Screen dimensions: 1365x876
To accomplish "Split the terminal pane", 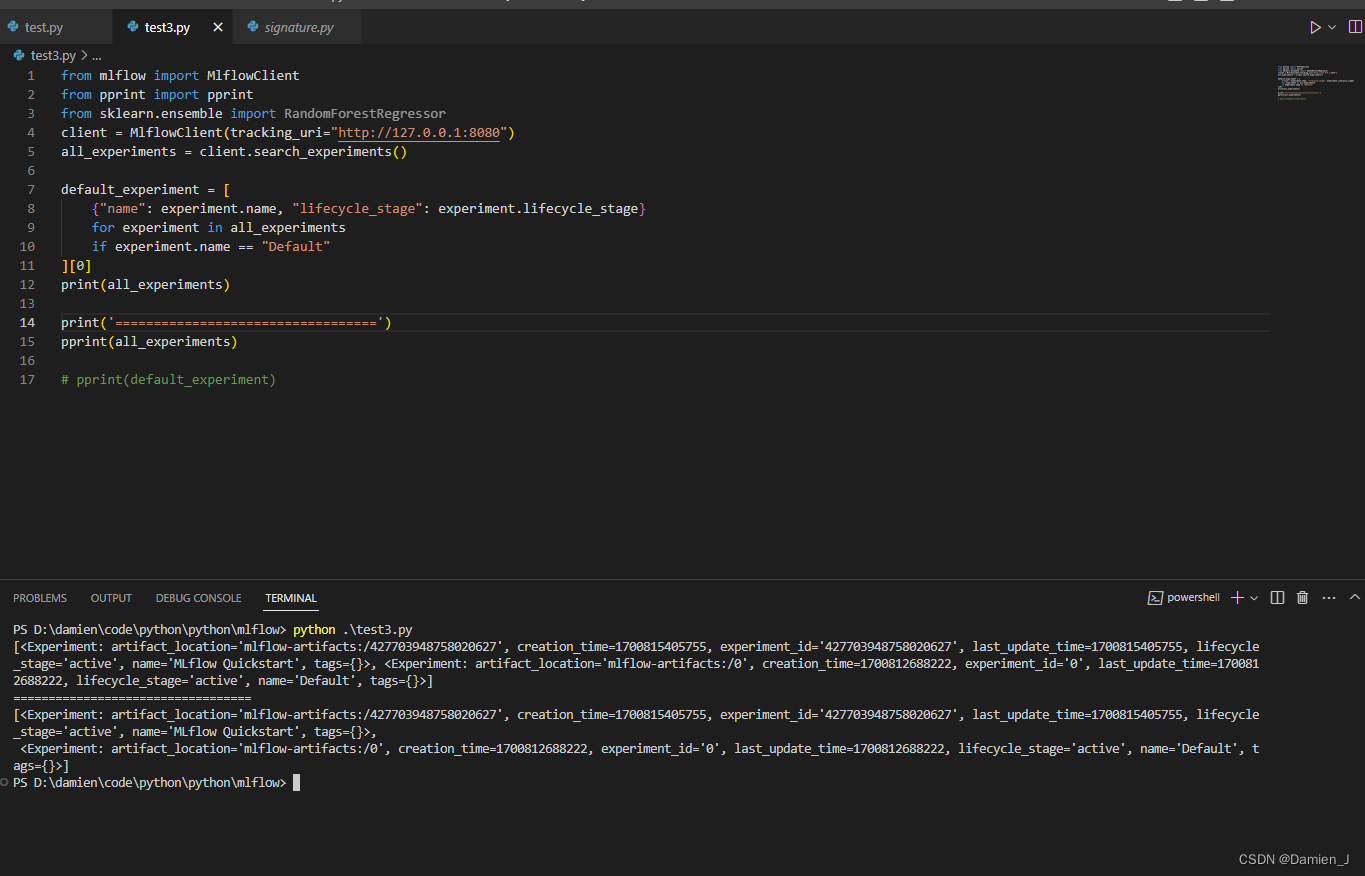I will point(1277,597).
